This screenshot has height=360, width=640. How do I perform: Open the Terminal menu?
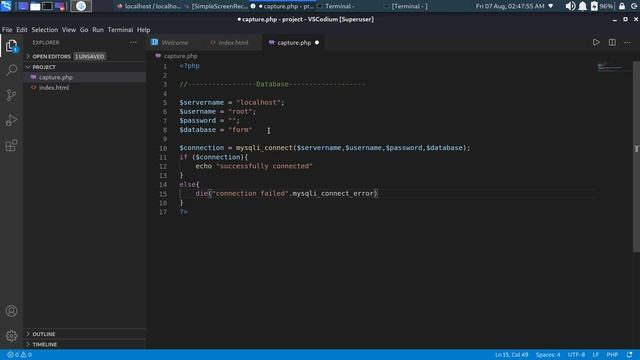tap(120, 30)
